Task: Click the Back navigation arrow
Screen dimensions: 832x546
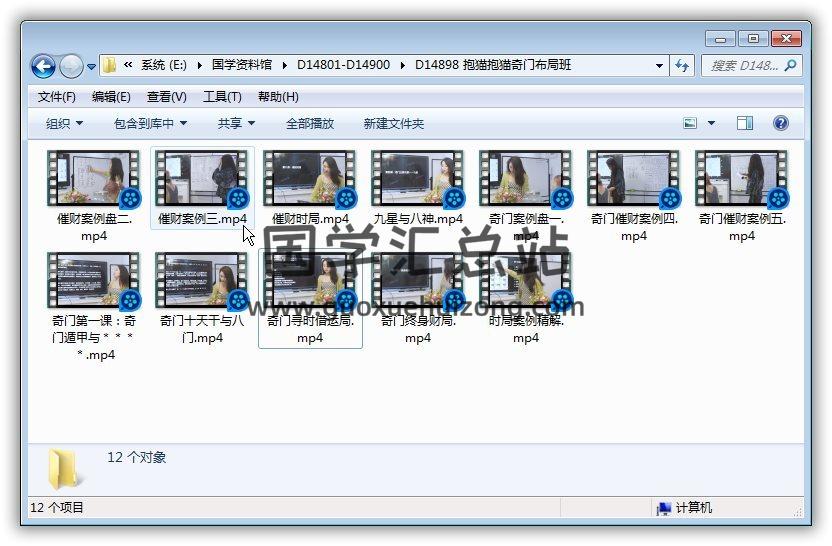Action: [x=43, y=66]
